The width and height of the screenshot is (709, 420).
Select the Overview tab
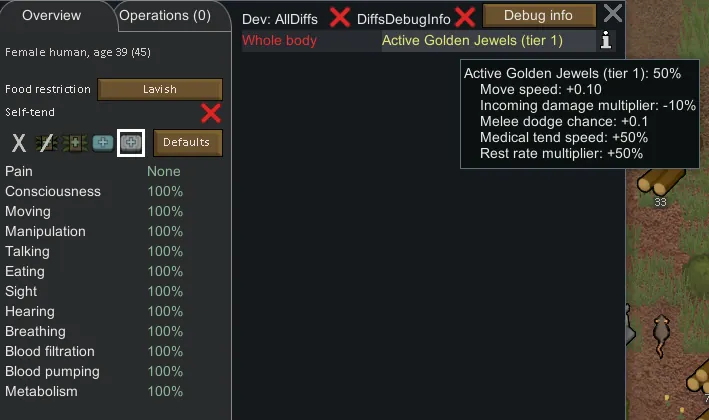(51, 15)
